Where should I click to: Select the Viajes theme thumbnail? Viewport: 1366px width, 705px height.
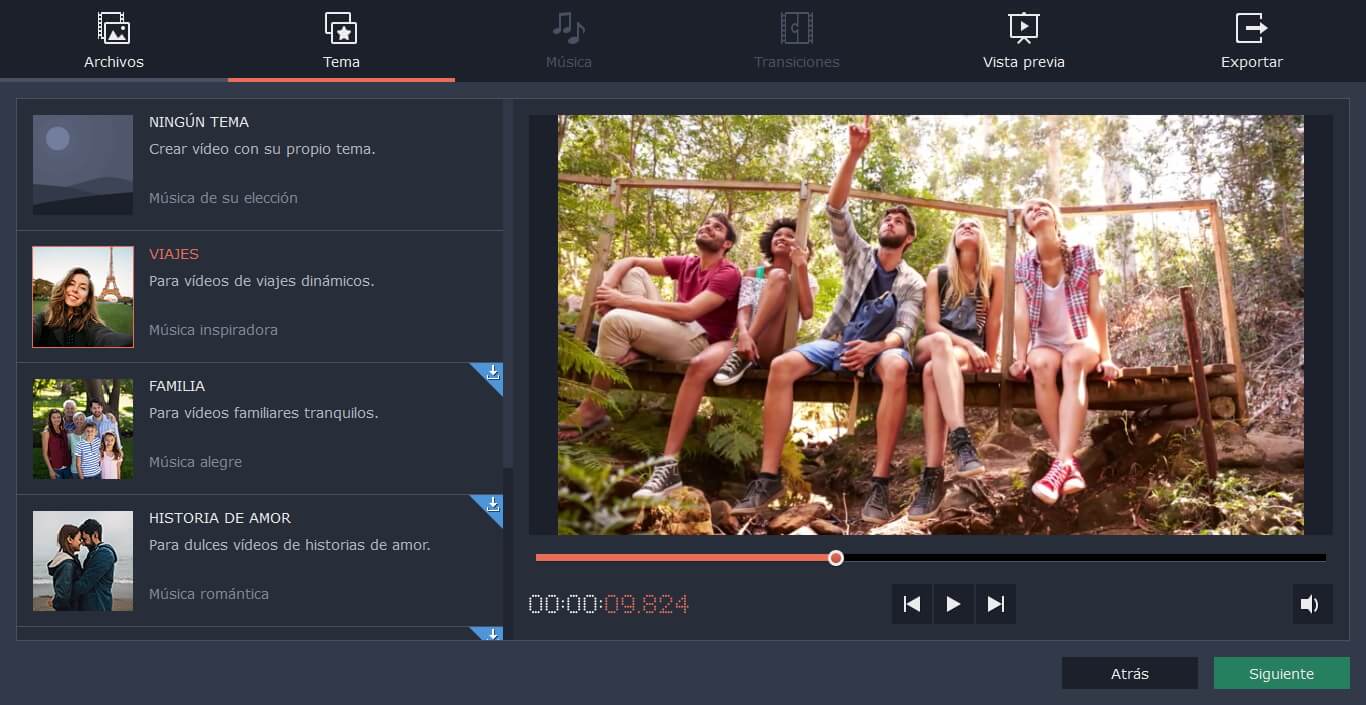(83, 297)
